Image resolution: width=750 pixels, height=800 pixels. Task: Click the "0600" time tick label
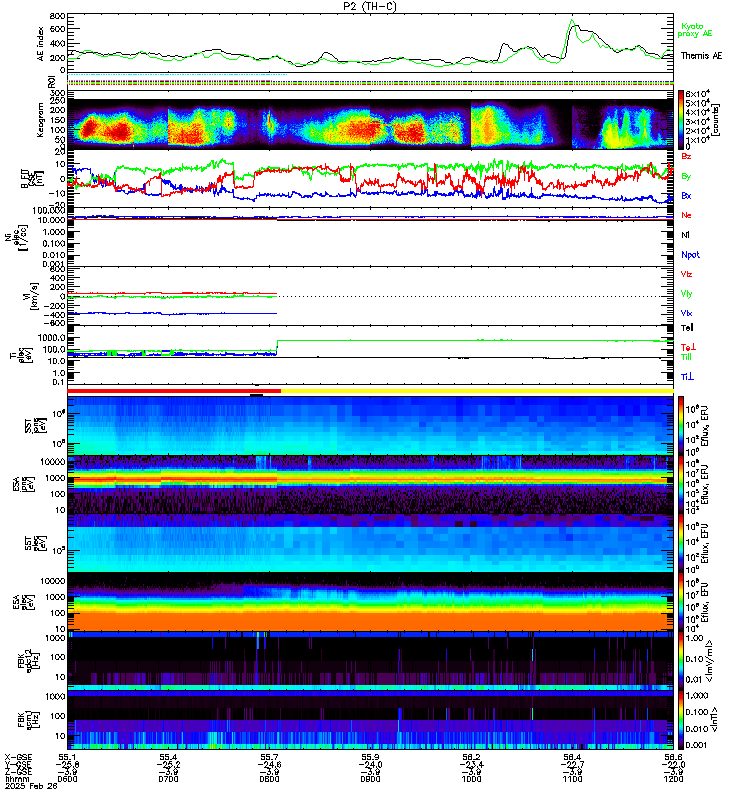coord(67,779)
